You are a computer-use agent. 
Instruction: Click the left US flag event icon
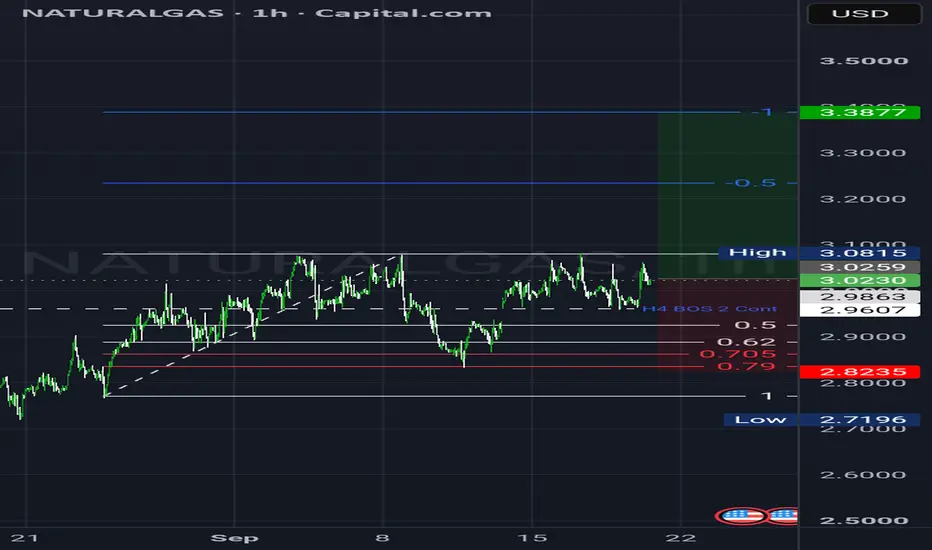[741, 515]
